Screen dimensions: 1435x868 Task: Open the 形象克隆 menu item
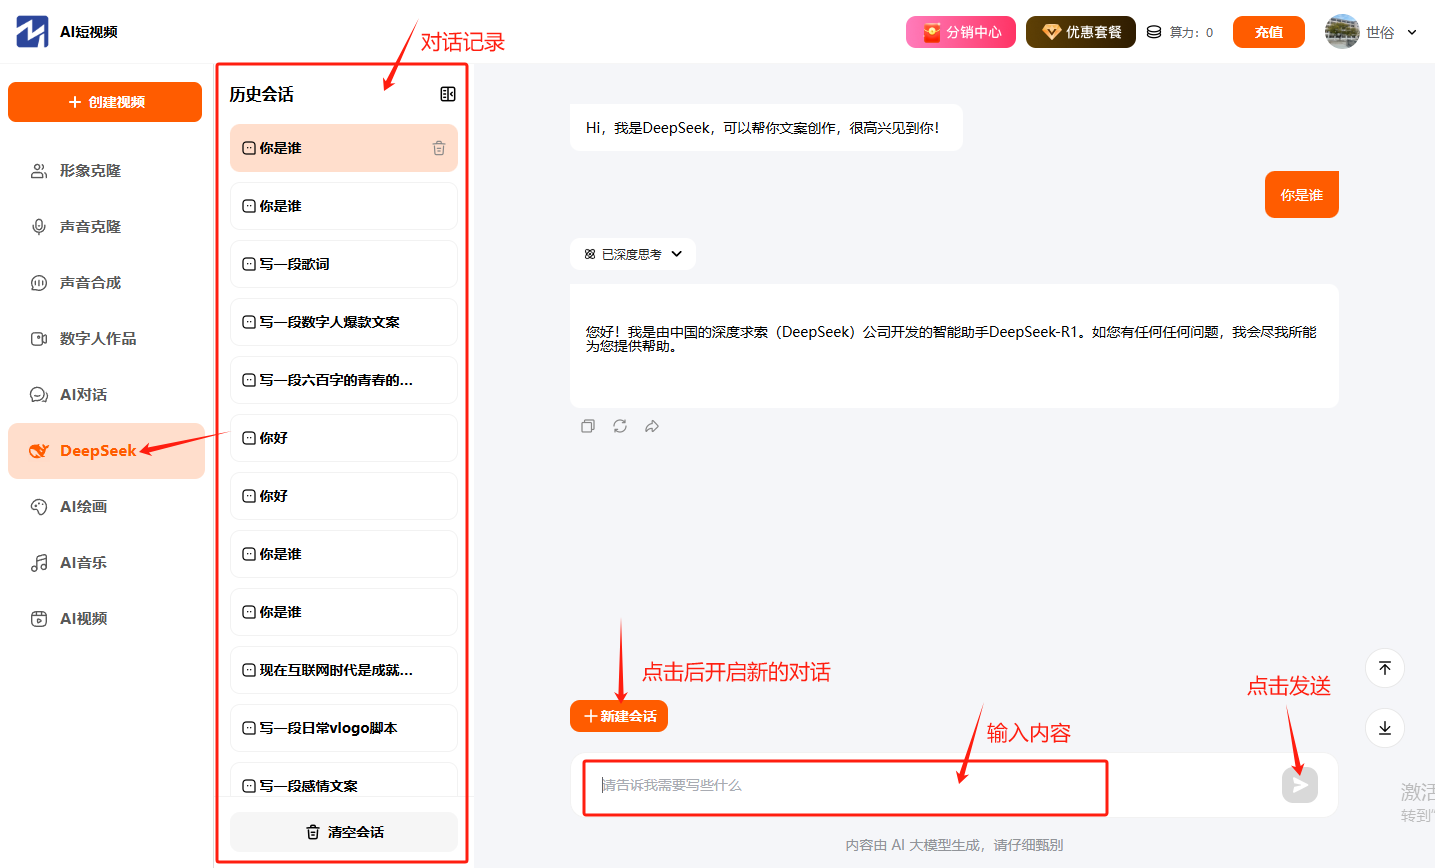pos(106,171)
